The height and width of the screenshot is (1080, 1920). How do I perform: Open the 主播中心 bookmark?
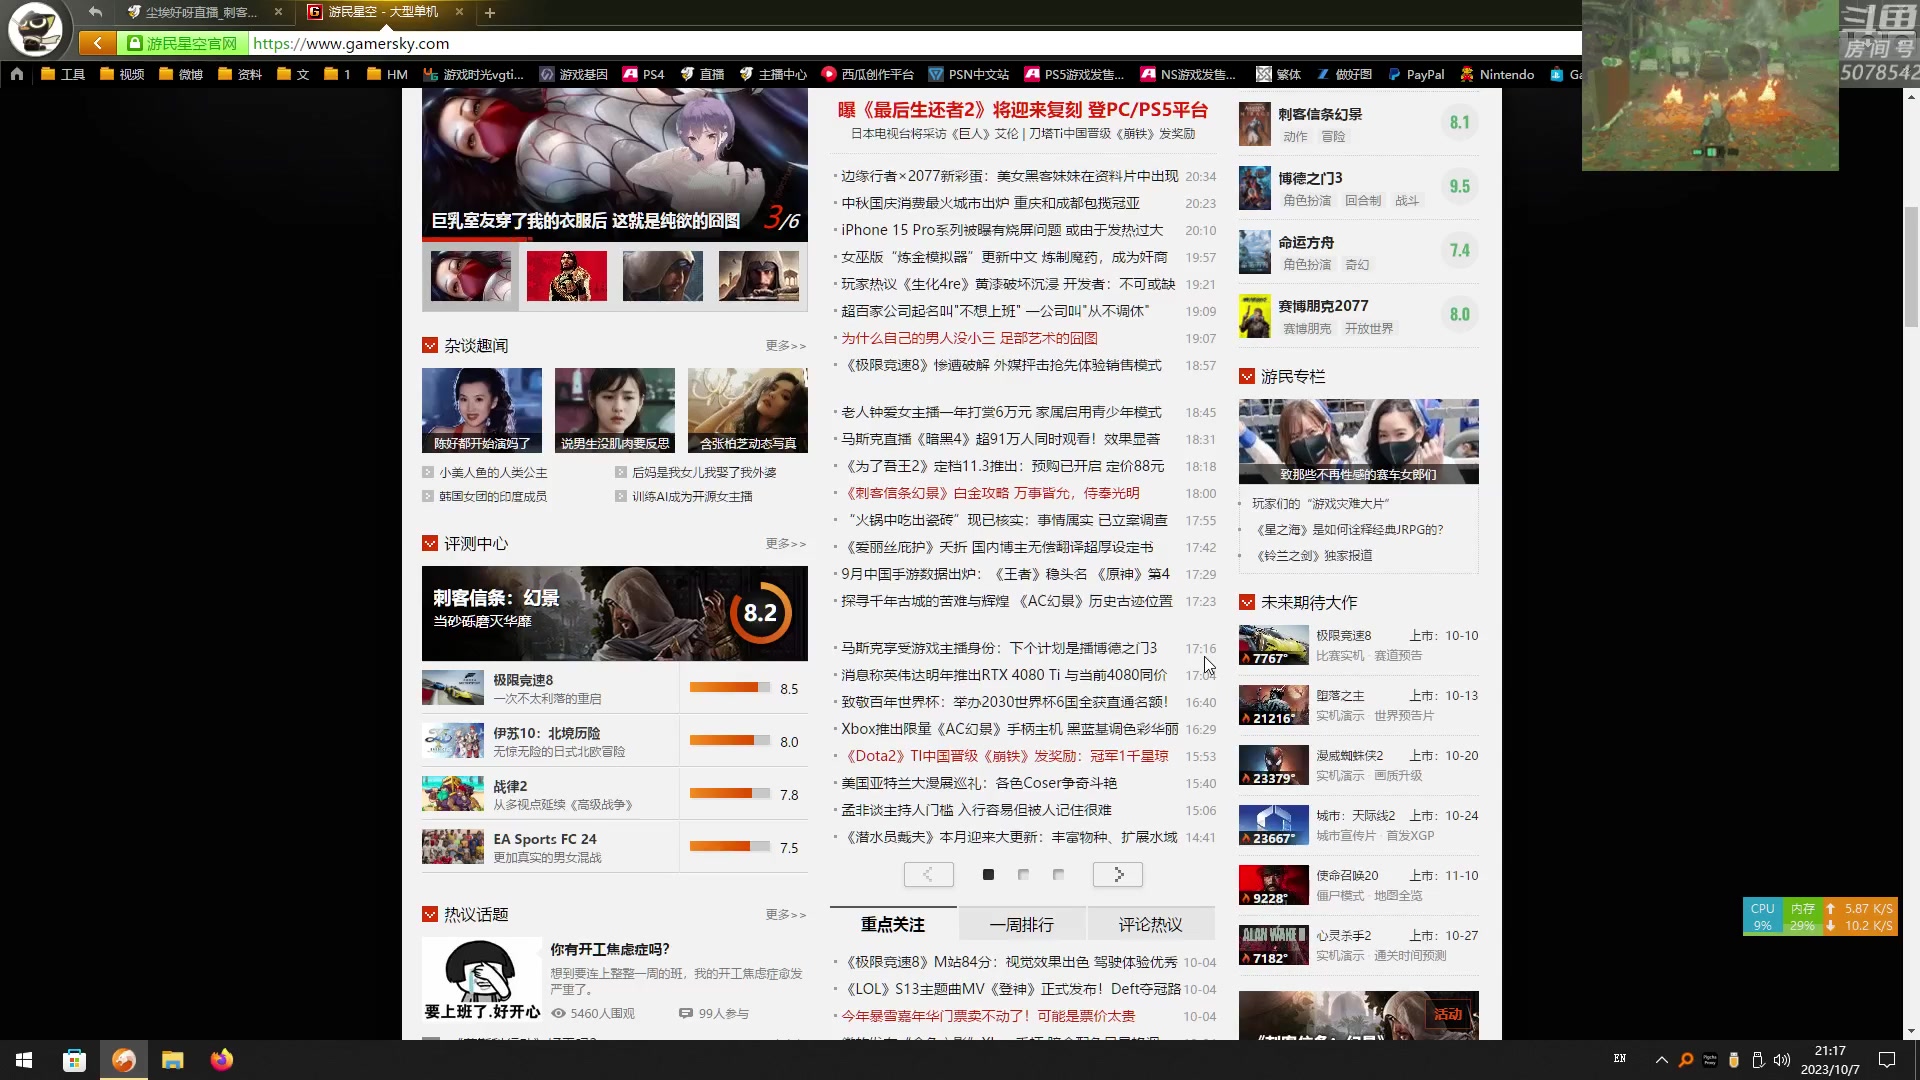coord(773,74)
